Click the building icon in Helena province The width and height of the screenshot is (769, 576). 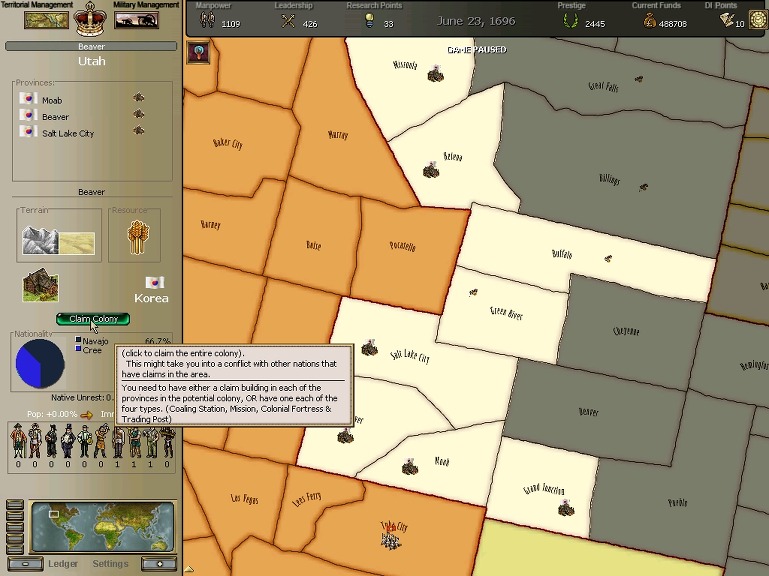click(431, 170)
